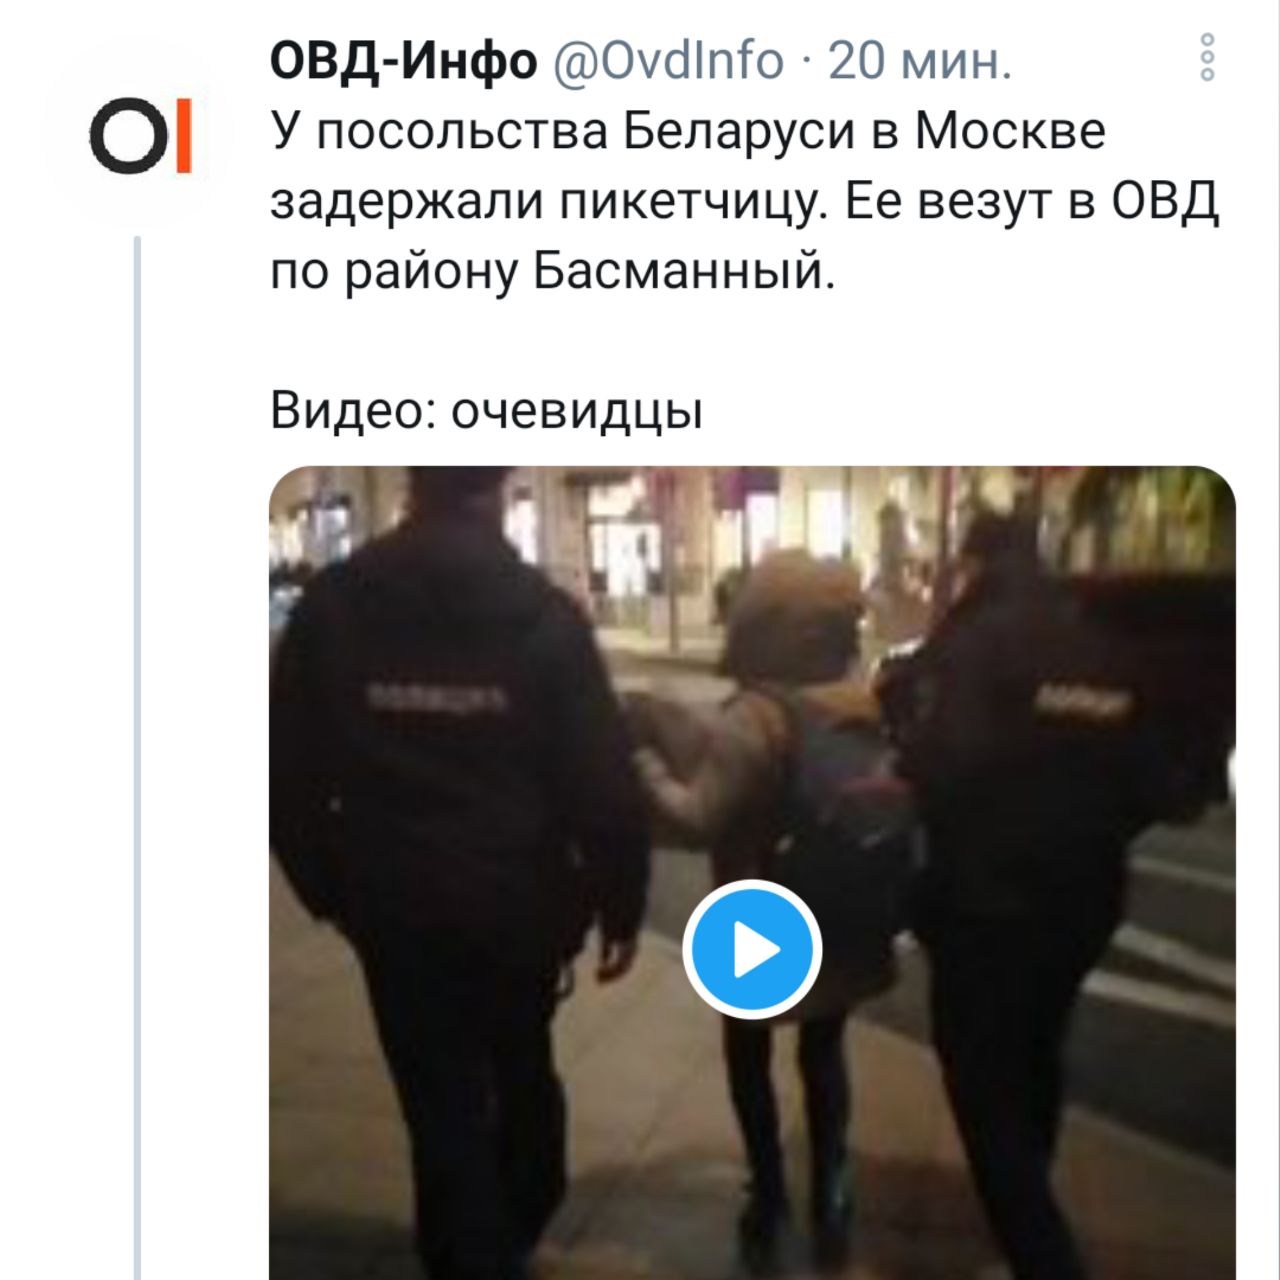Viewport: 1280px width, 1280px height.
Task: Play the embedded video
Action: coord(752,950)
